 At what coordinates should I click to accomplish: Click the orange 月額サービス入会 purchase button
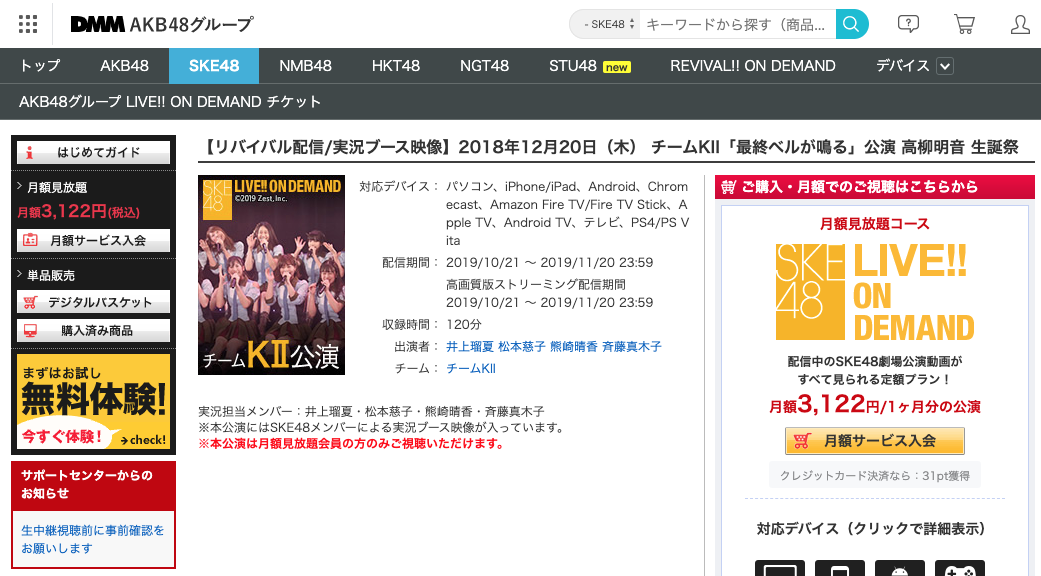[x=874, y=441]
